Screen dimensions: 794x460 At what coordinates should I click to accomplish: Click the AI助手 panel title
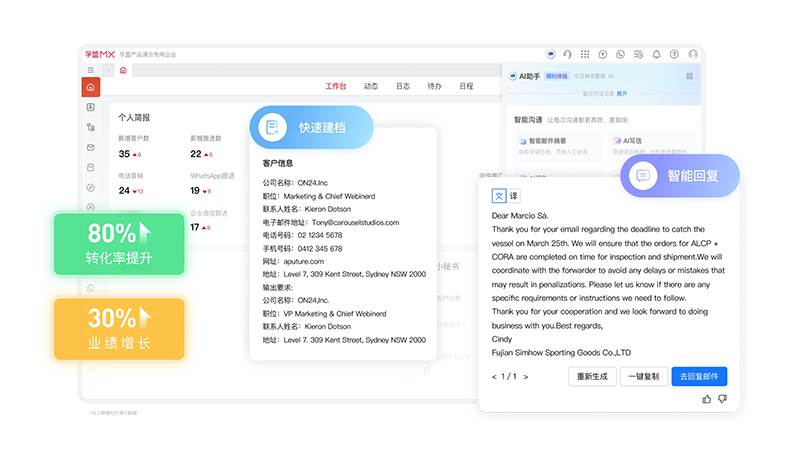coord(530,76)
